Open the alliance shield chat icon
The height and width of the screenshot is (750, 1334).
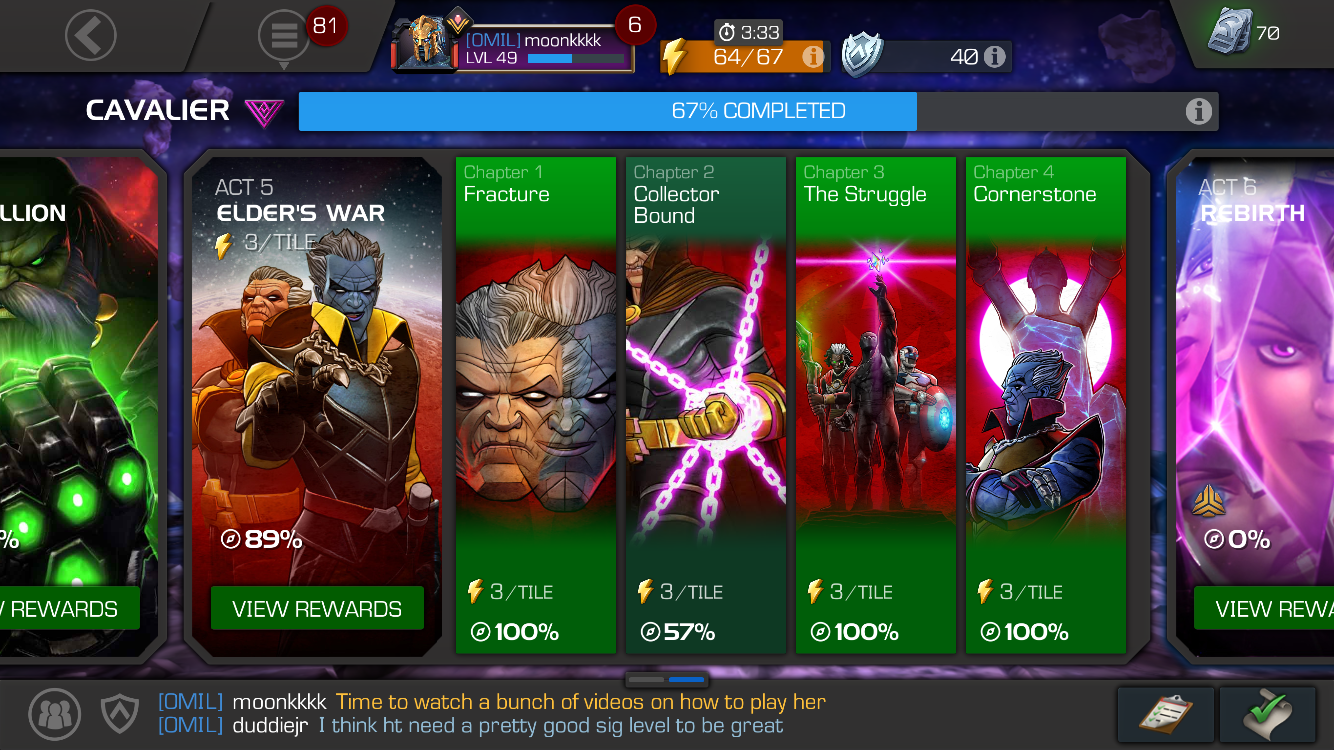point(119,713)
